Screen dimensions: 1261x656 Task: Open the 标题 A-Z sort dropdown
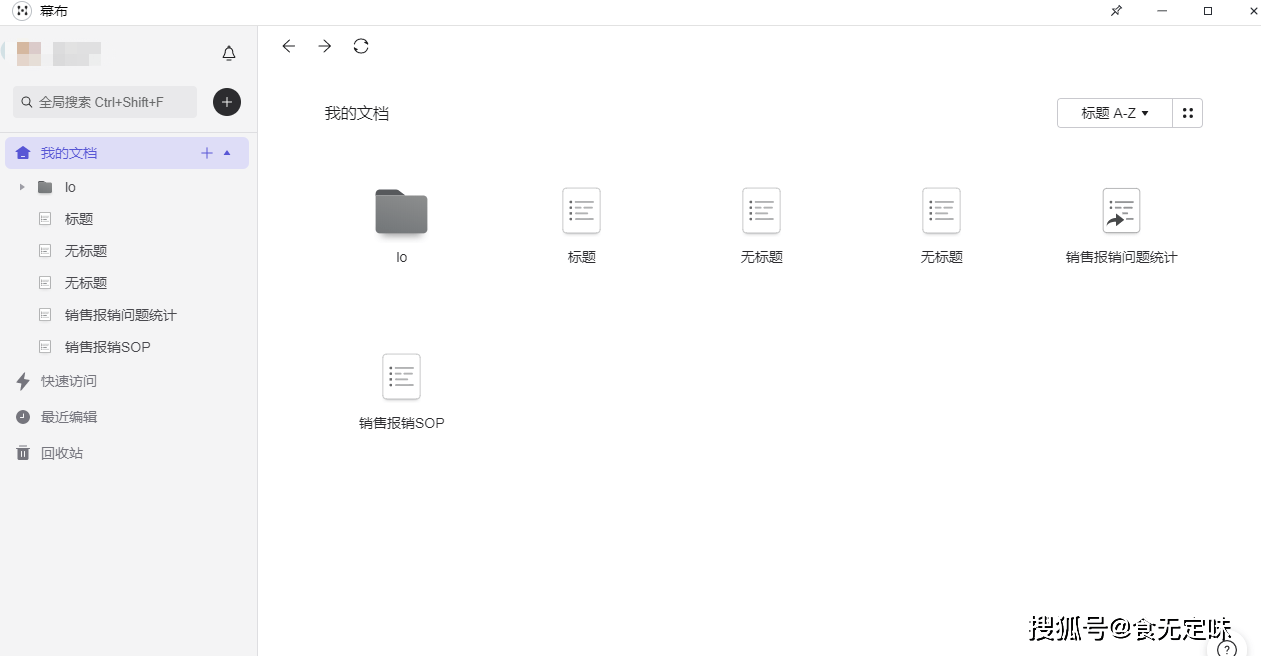[x=1114, y=113]
